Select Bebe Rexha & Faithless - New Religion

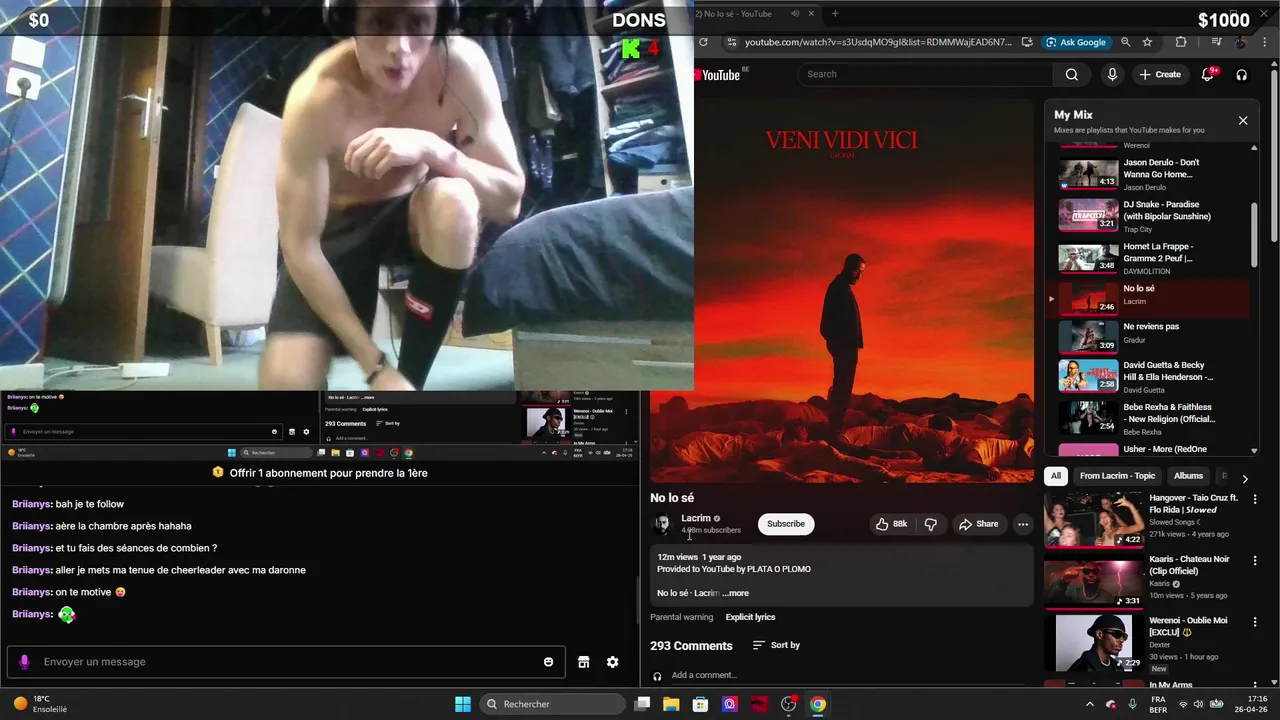(1150, 419)
